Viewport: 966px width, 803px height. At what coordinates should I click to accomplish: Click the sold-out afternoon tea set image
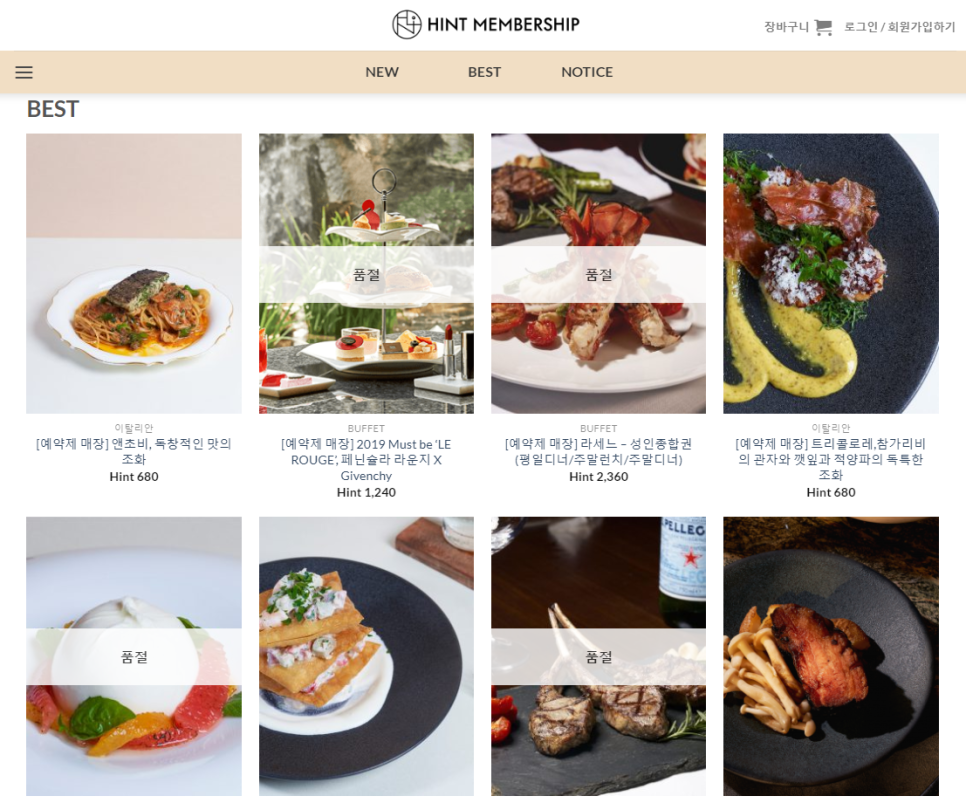click(366, 274)
